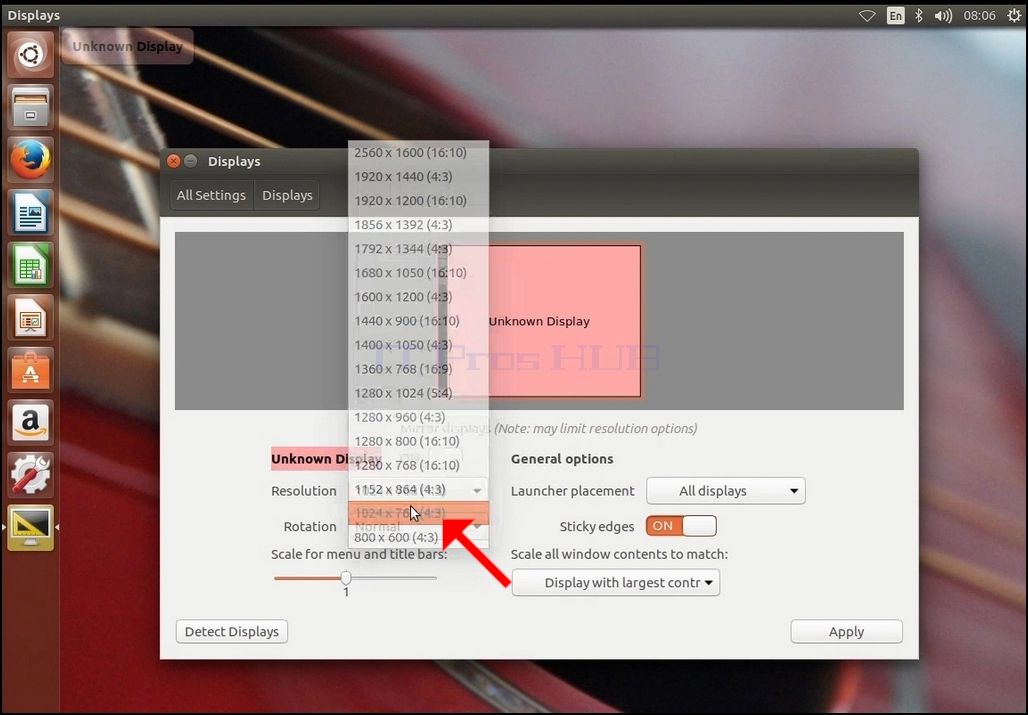This screenshot has width=1028, height=715.
Task: Click the volume indicator in top bar
Action: coord(943,15)
